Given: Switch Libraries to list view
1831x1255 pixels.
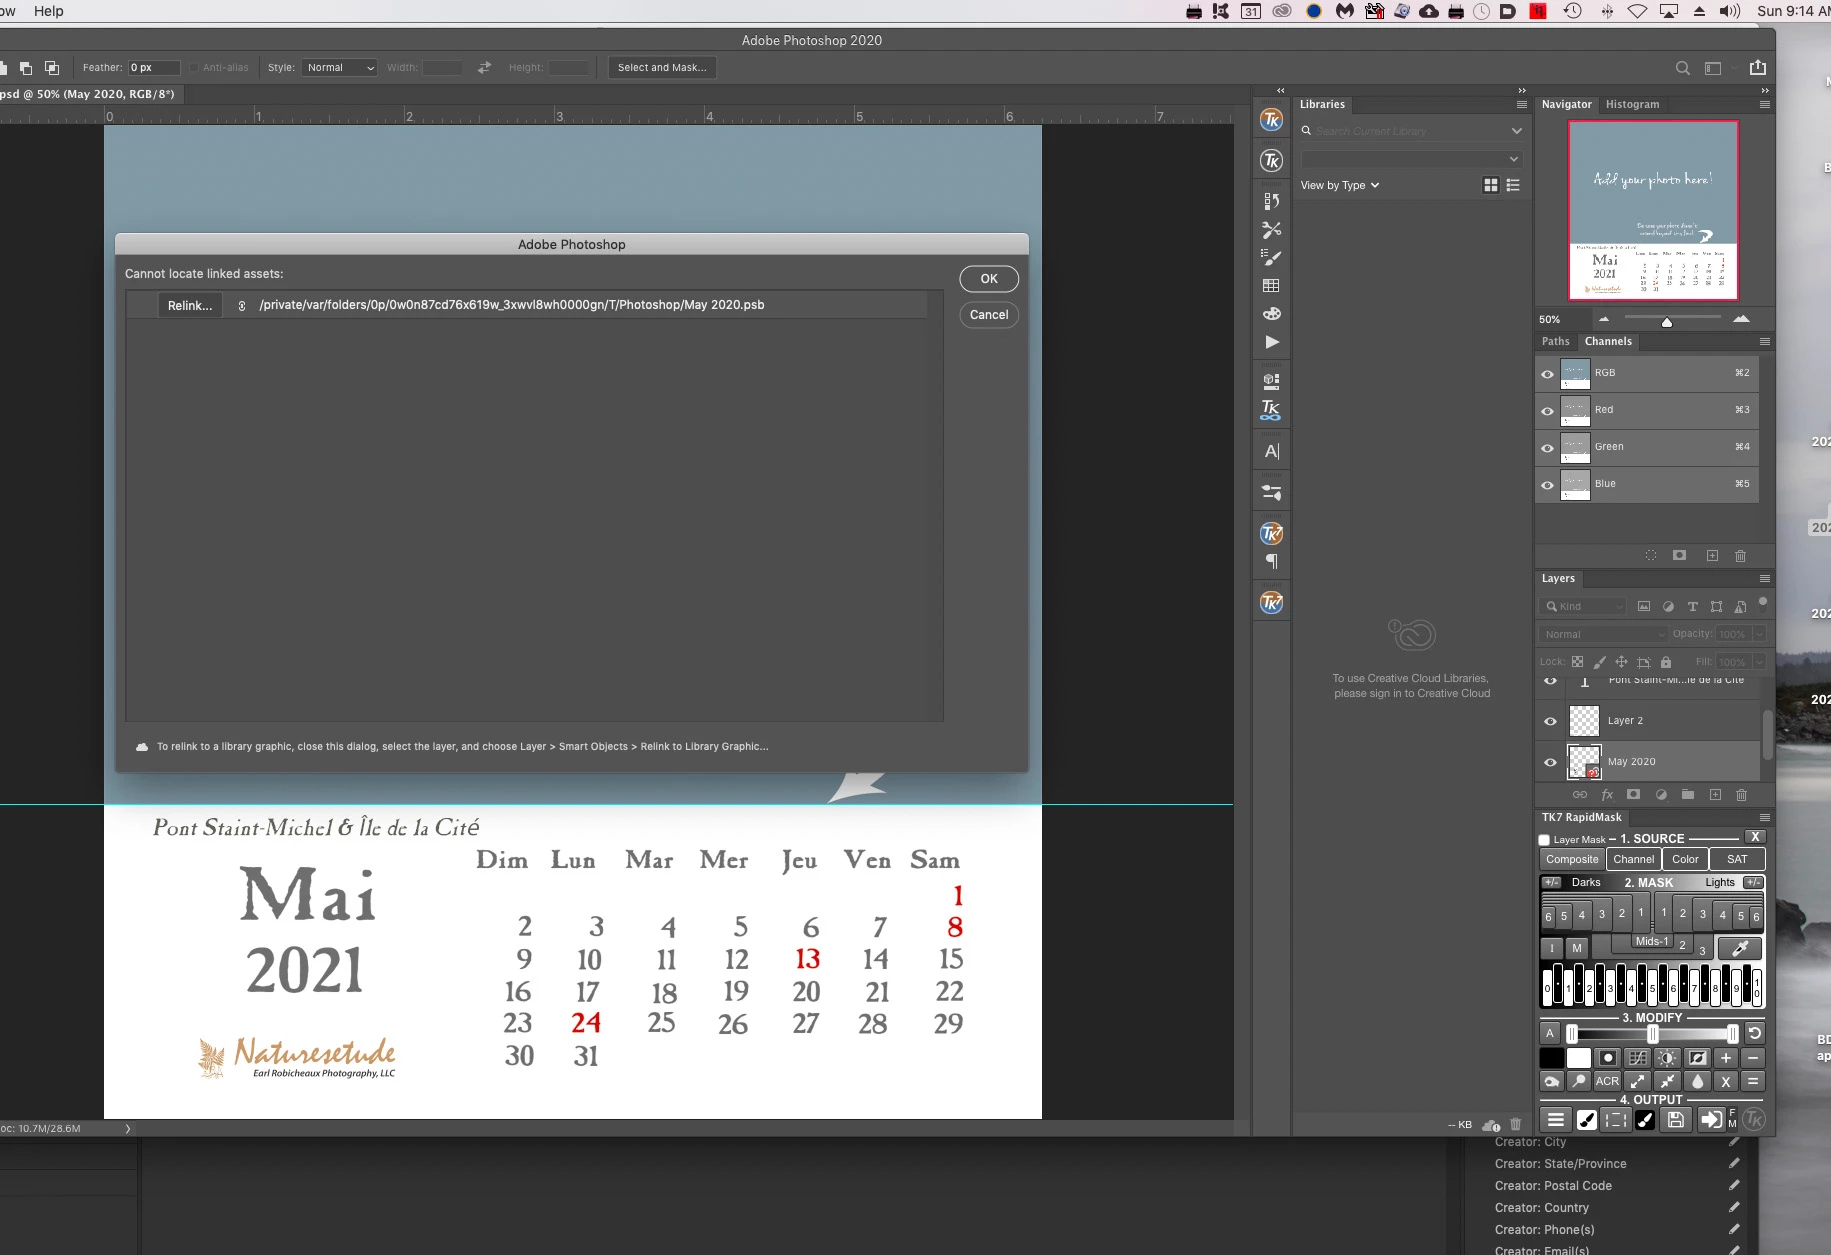Looking at the screenshot, I should pyautogui.click(x=1513, y=185).
